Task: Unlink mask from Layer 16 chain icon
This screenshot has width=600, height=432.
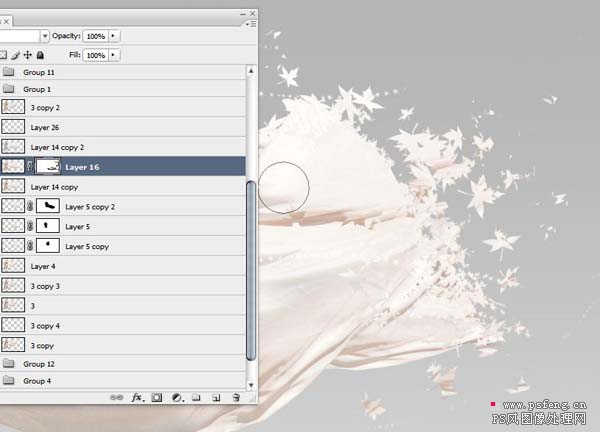Action: pyautogui.click(x=30, y=166)
